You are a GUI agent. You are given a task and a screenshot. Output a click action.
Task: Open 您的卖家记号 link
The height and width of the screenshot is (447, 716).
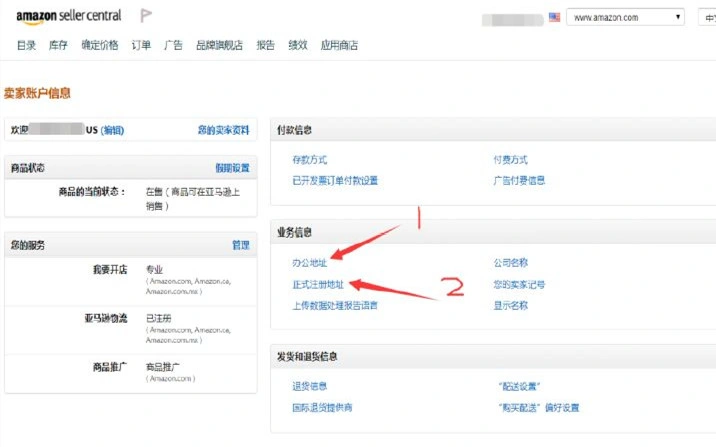tap(519, 284)
